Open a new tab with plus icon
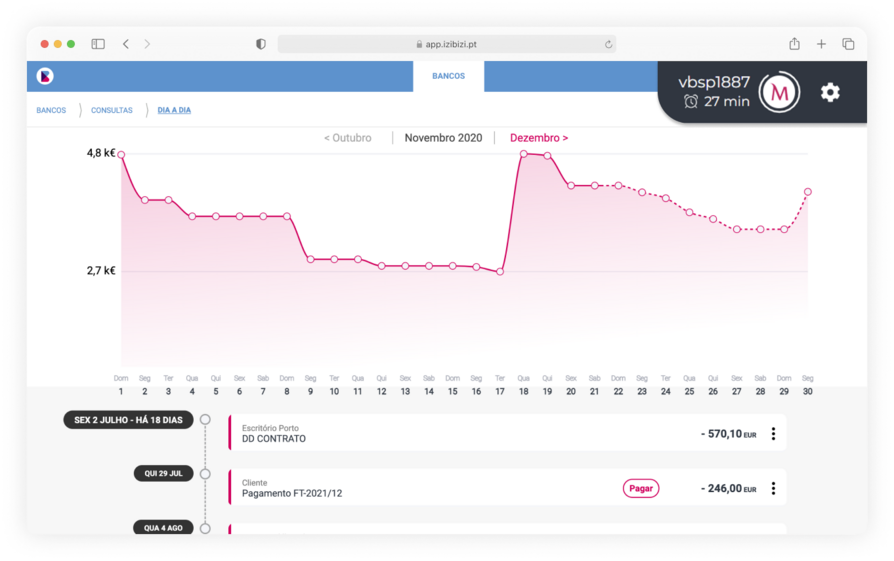The image size is (894, 561). [x=821, y=44]
